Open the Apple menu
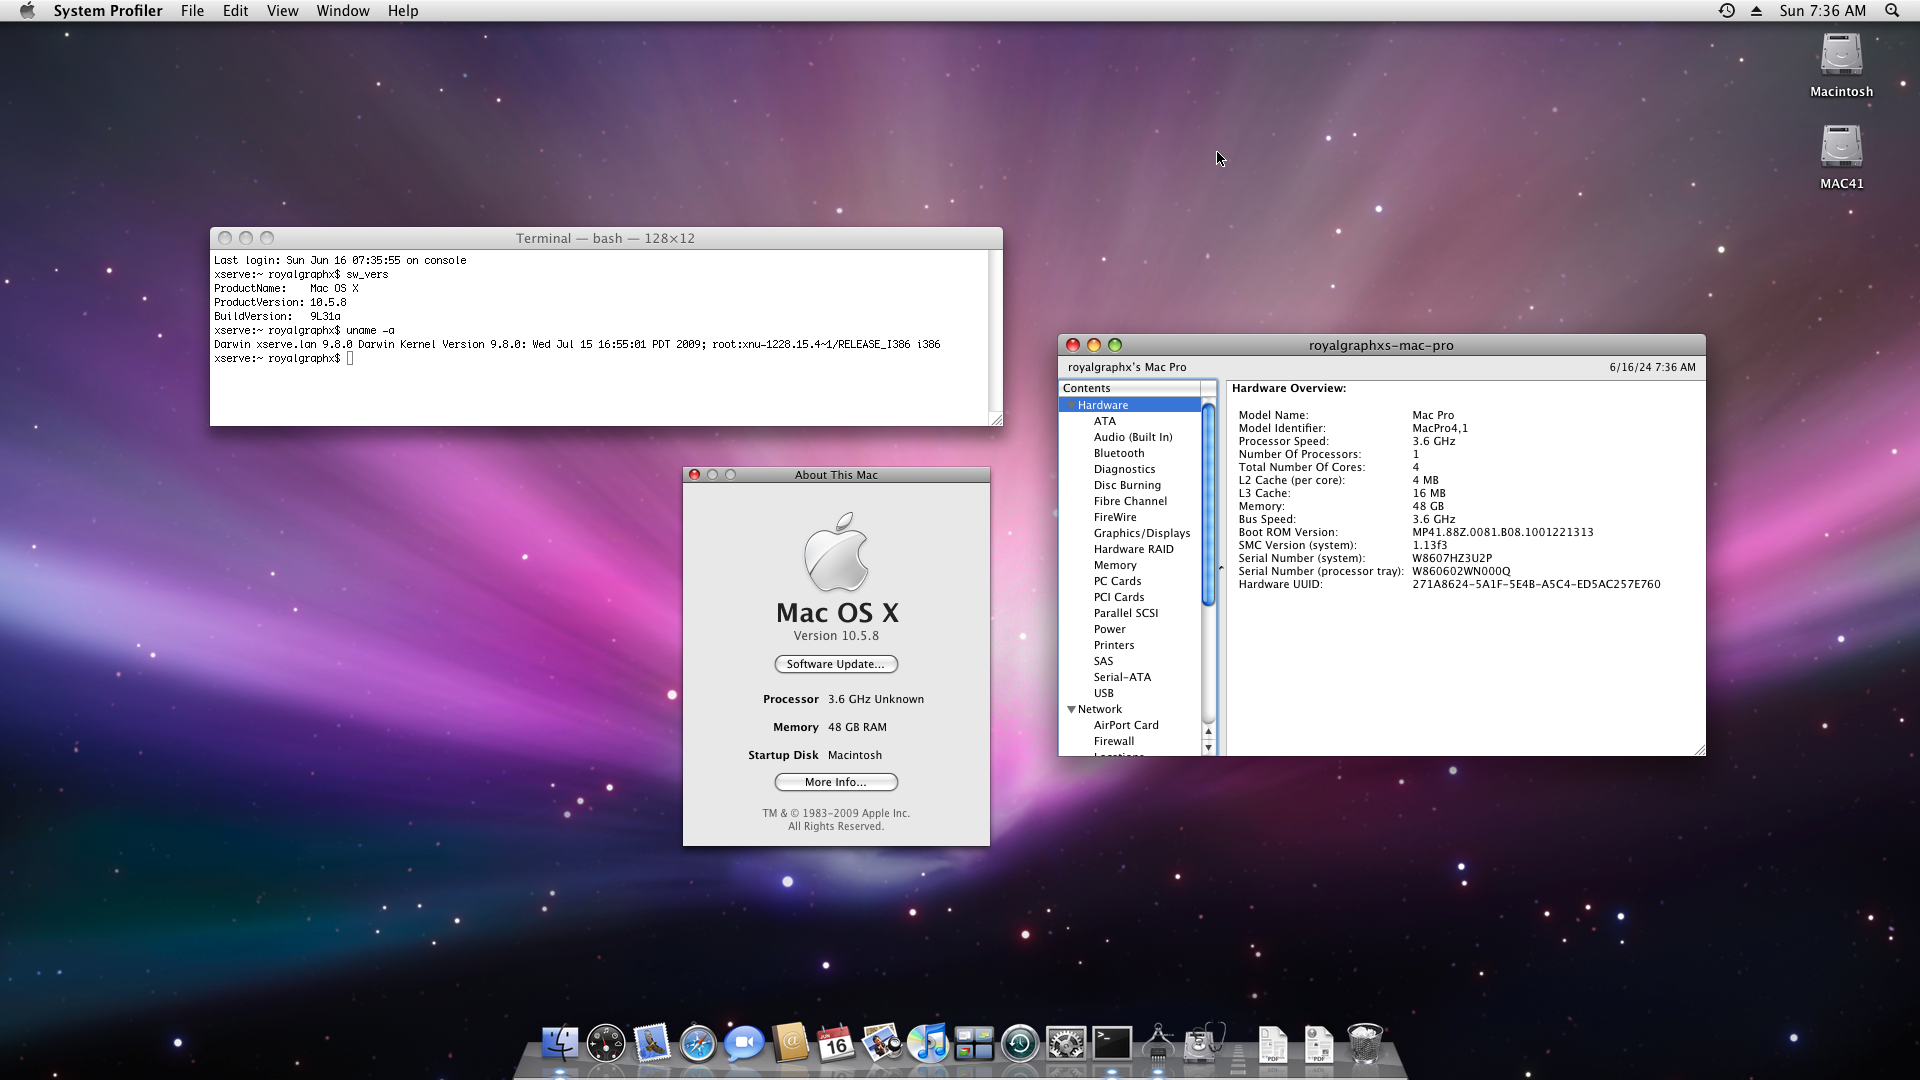Image resolution: width=1920 pixels, height=1080 pixels. [27, 11]
